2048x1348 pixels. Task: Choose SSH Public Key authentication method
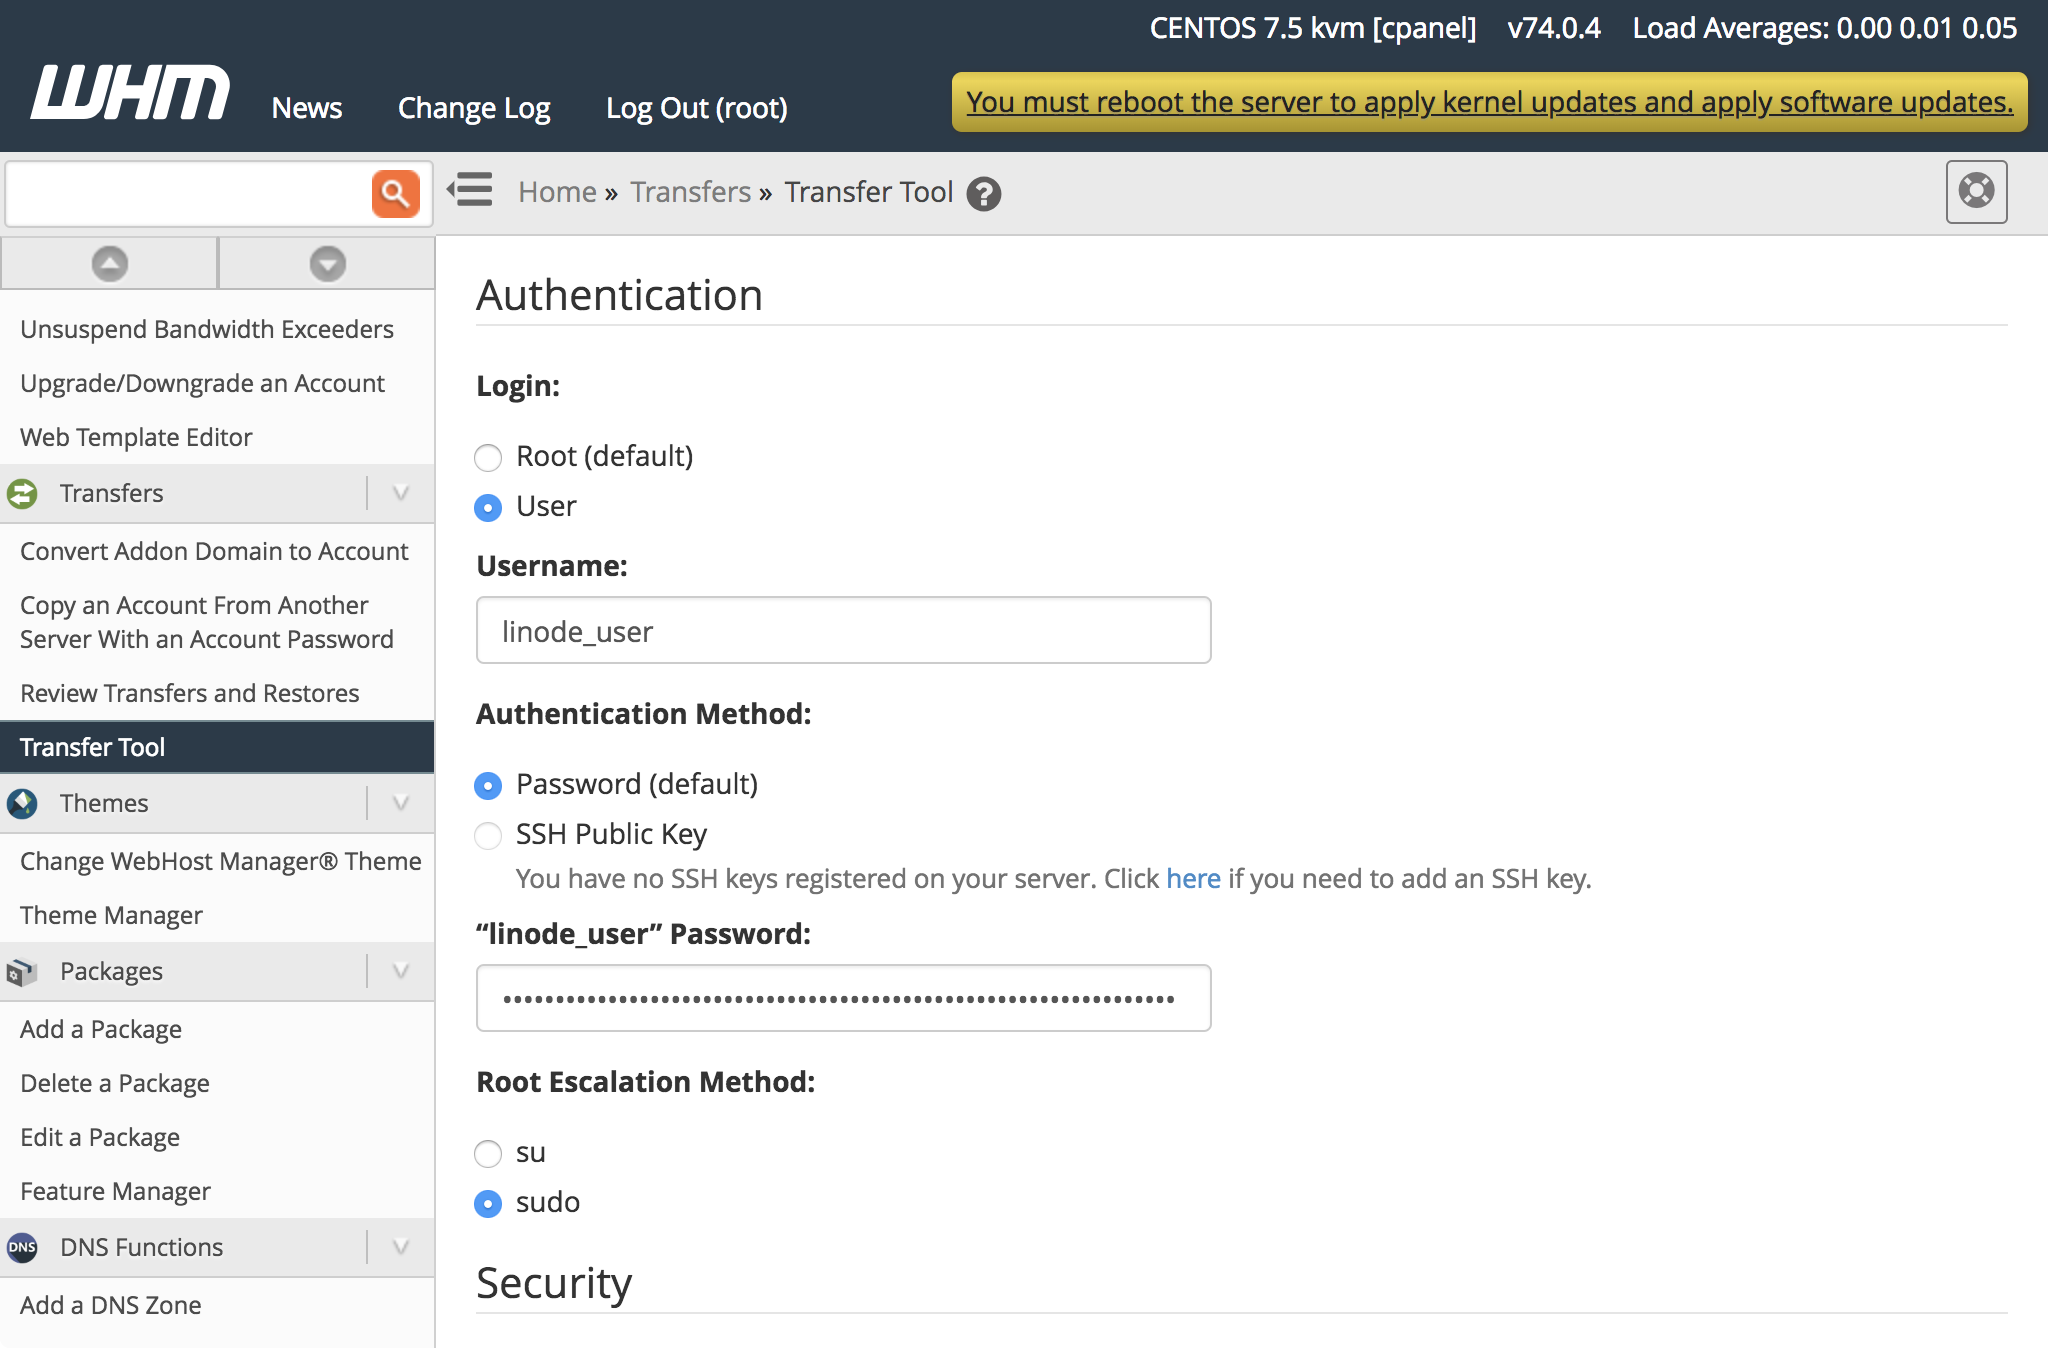pyautogui.click(x=488, y=836)
